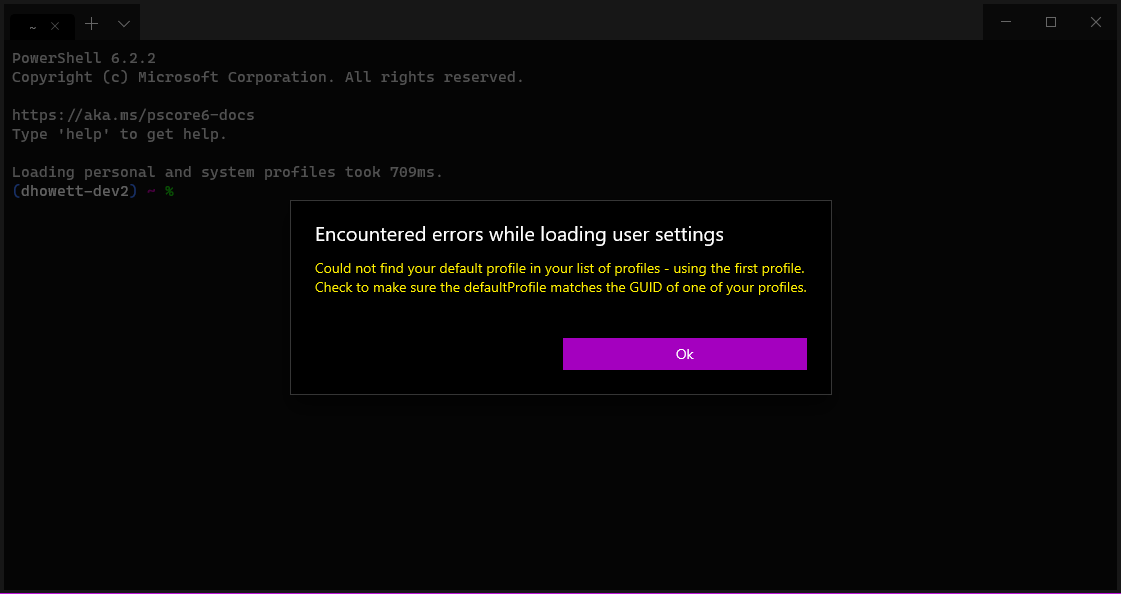Click the dhowett-dev2 hostname in the prompt
This screenshot has height=594, width=1121.
pos(73,190)
